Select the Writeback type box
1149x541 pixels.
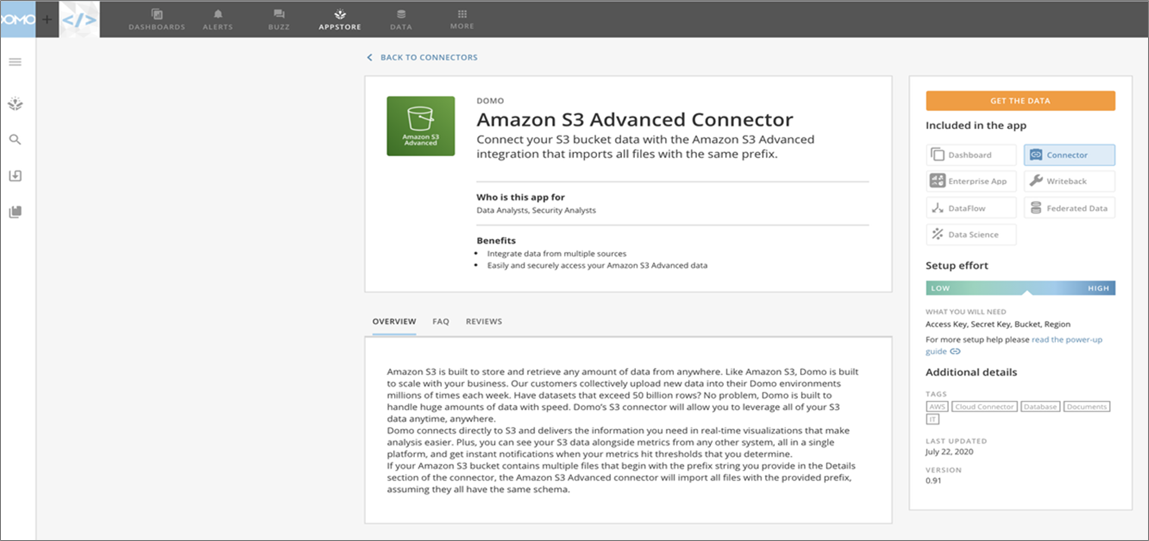(1069, 181)
